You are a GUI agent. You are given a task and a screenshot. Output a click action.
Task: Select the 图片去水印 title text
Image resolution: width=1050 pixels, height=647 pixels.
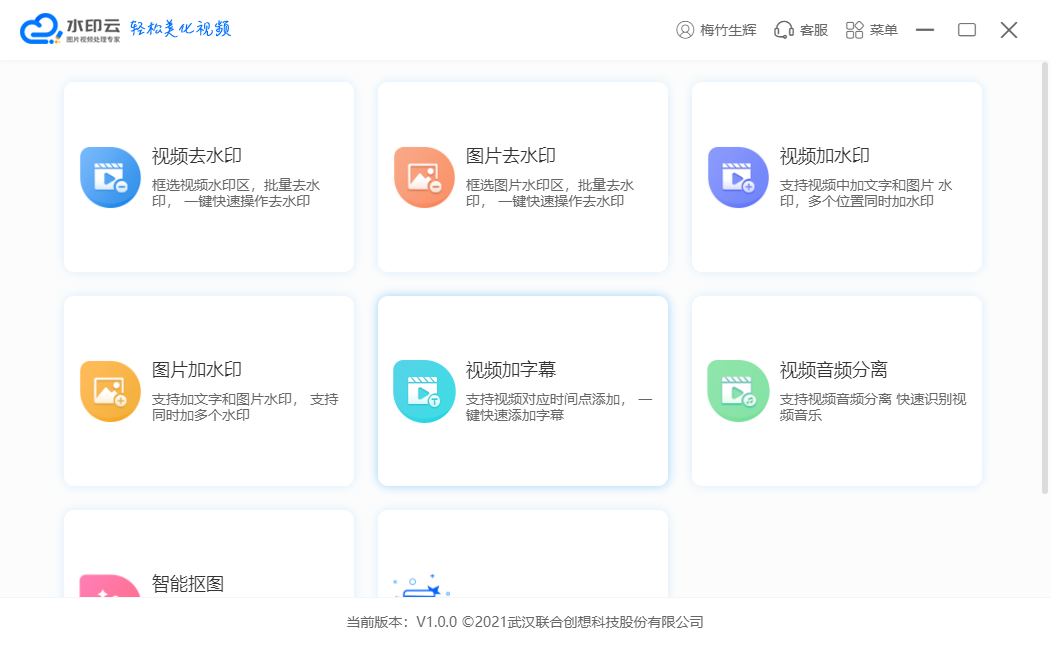(x=511, y=156)
